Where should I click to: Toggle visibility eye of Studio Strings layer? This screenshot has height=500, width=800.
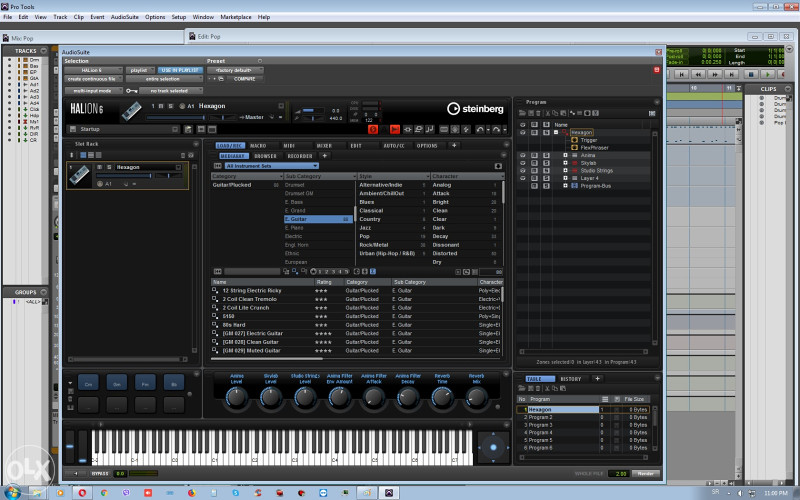[x=522, y=171]
